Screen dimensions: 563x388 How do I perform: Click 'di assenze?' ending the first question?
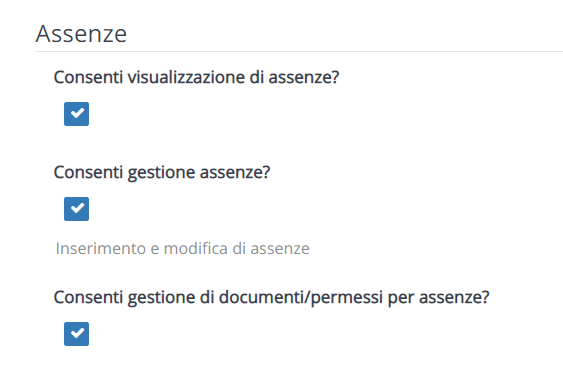coord(294,77)
